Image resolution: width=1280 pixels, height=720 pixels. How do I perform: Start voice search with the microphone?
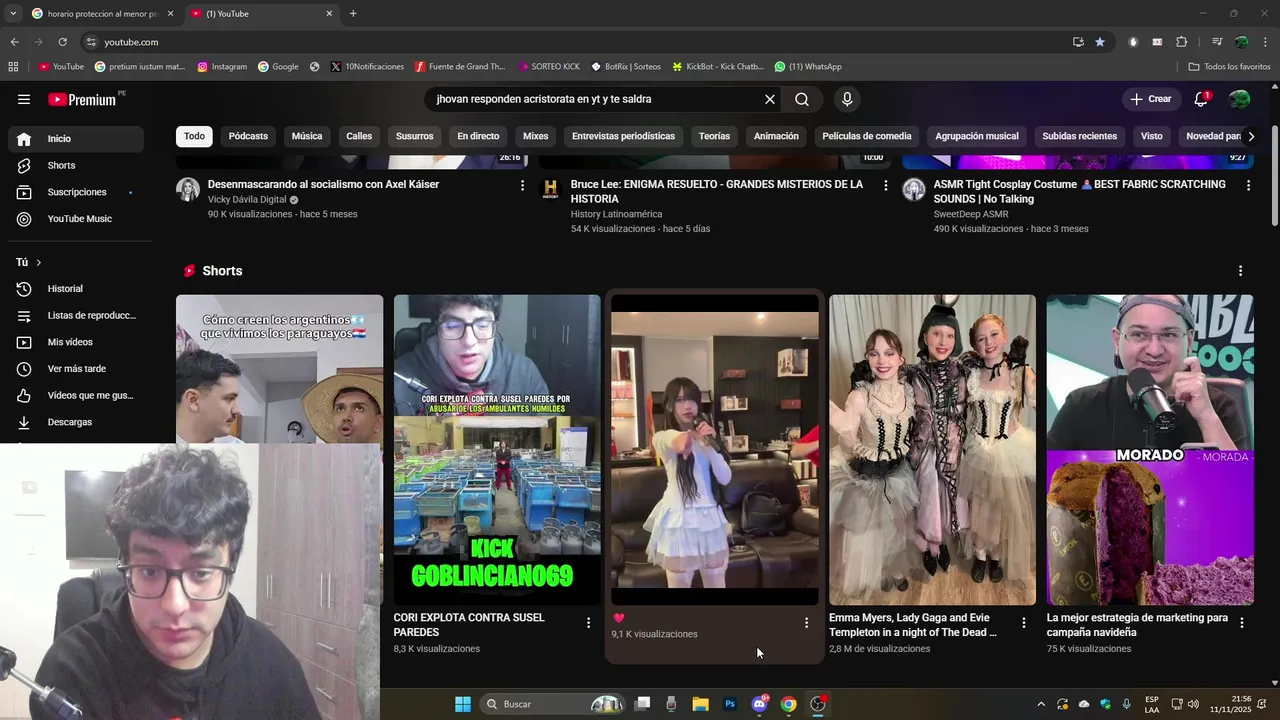tap(847, 99)
